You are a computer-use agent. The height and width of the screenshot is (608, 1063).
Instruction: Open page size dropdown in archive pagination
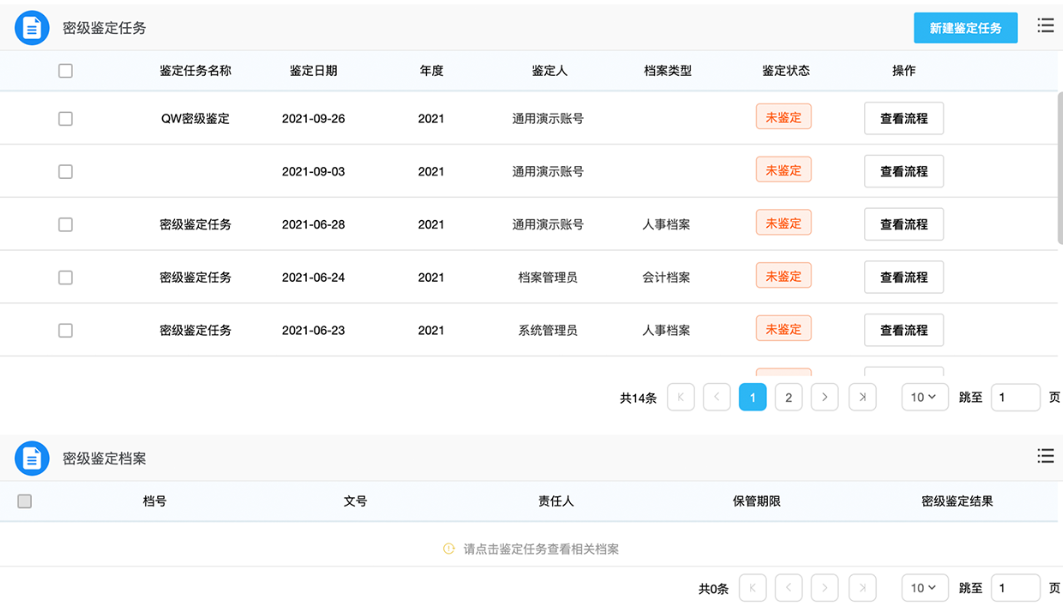point(923,588)
